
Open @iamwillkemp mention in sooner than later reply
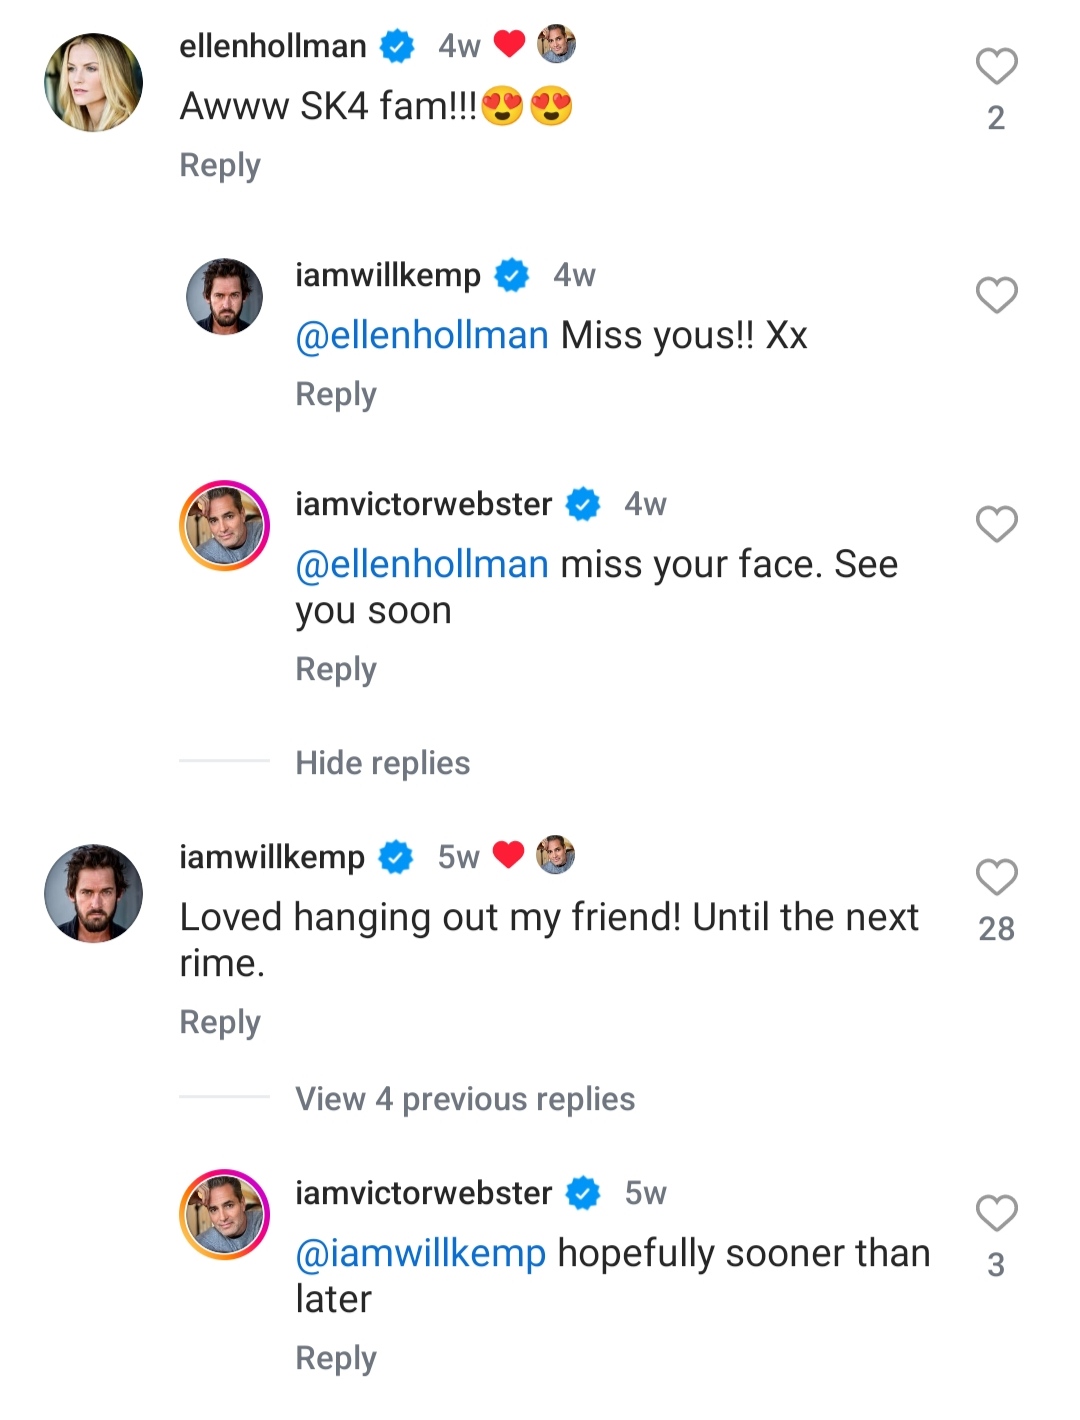pyautogui.click(x=421, y=1253)
